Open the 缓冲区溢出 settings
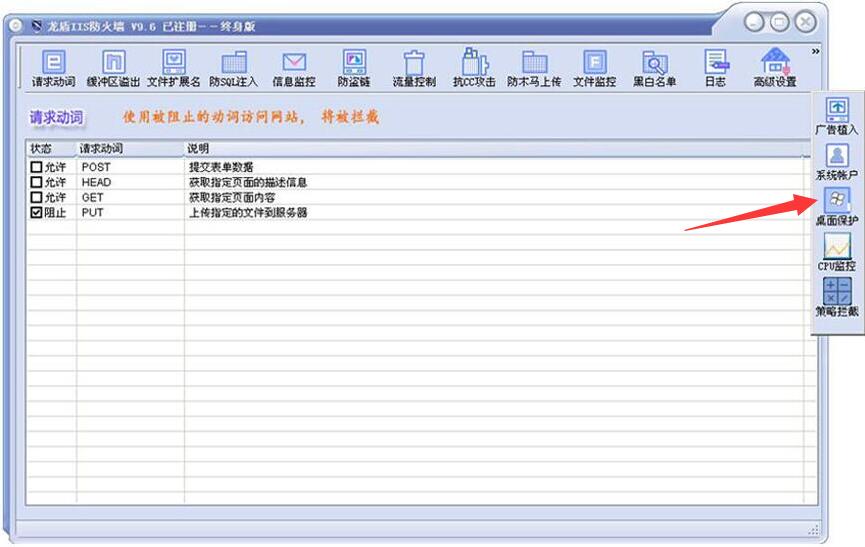The width and height of the screenshot is (865, 547). (113, 68)
